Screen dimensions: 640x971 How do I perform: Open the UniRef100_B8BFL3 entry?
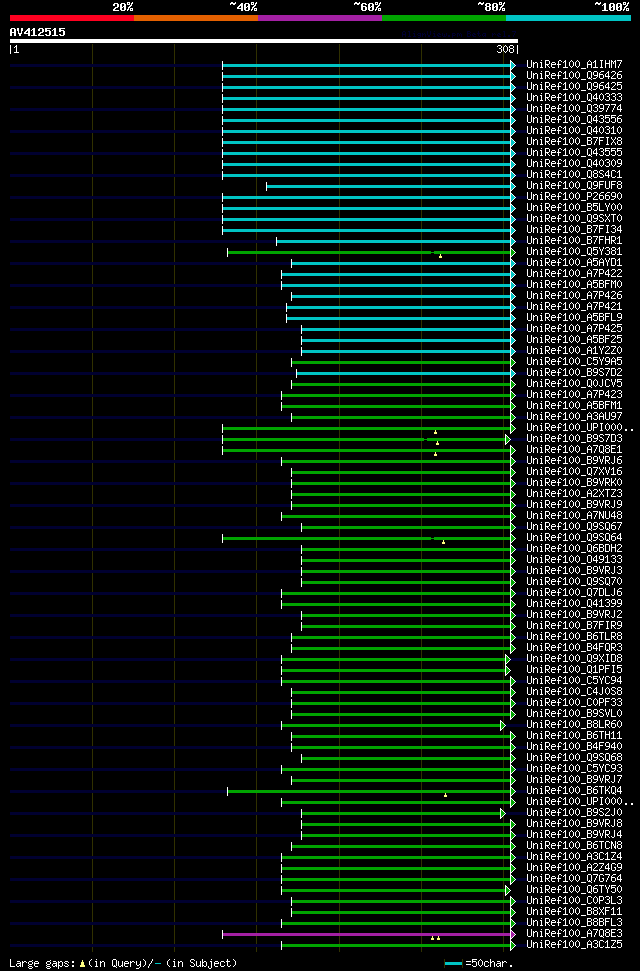[x=574, y=923]
